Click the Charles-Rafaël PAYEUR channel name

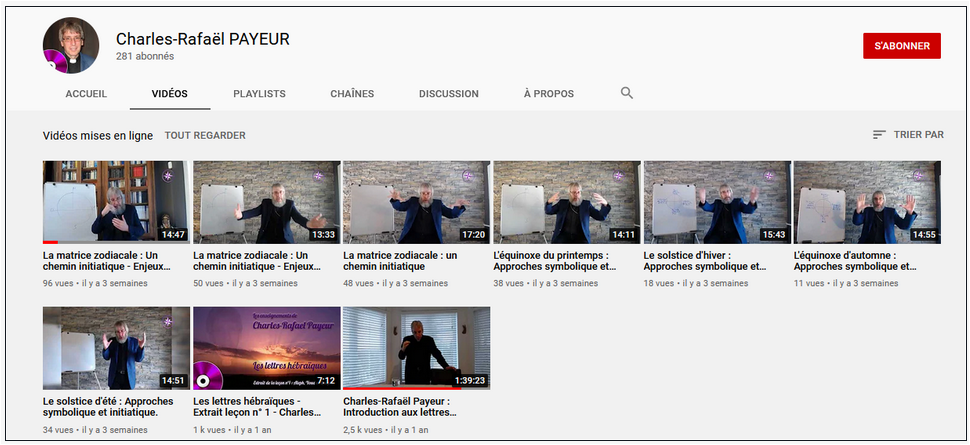click(203, 39)
